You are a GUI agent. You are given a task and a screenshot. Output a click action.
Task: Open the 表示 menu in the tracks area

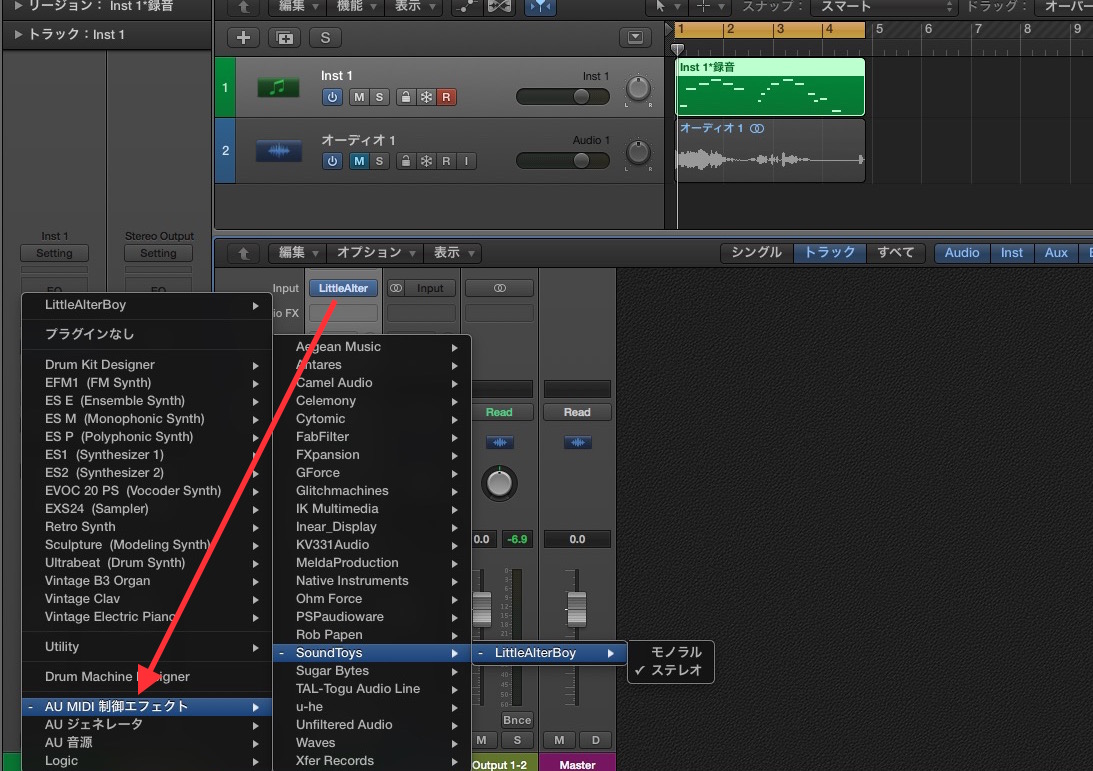point(415,6)
